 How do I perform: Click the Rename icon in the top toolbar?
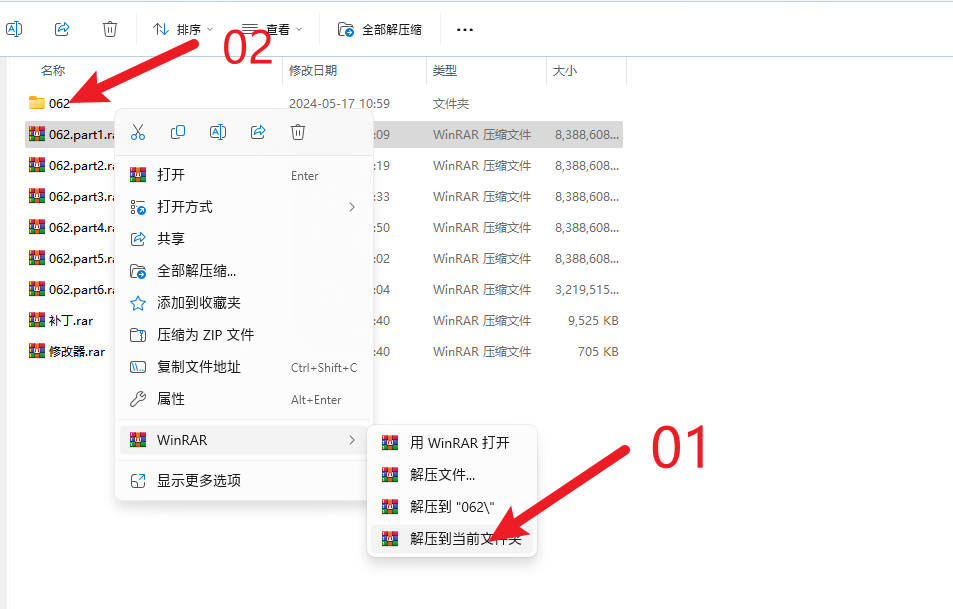[14, 29]
